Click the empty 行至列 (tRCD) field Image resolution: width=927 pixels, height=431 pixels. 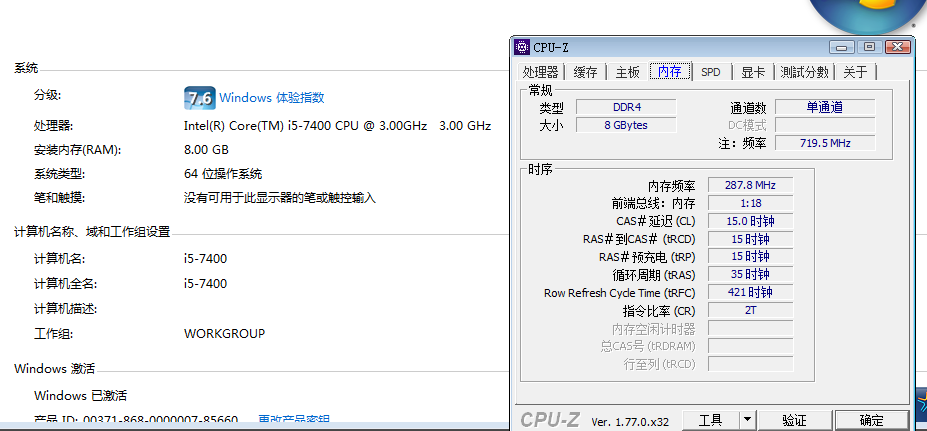point(750,364)
